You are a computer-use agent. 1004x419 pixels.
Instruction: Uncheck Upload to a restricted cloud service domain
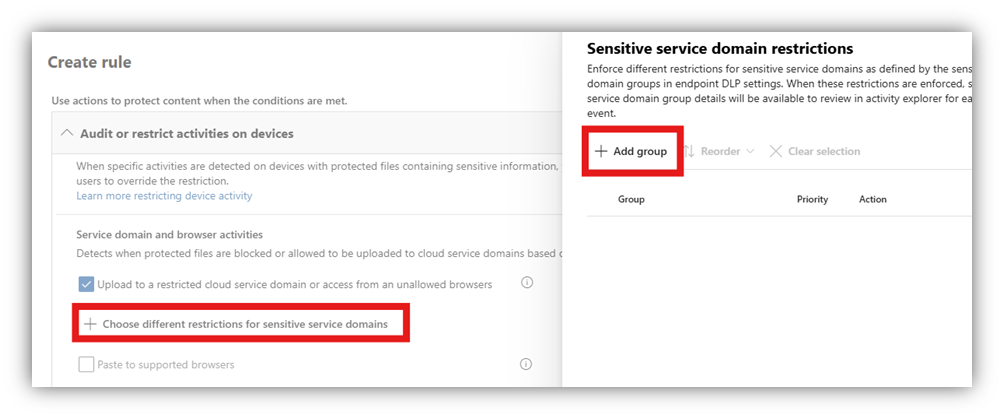86,284
